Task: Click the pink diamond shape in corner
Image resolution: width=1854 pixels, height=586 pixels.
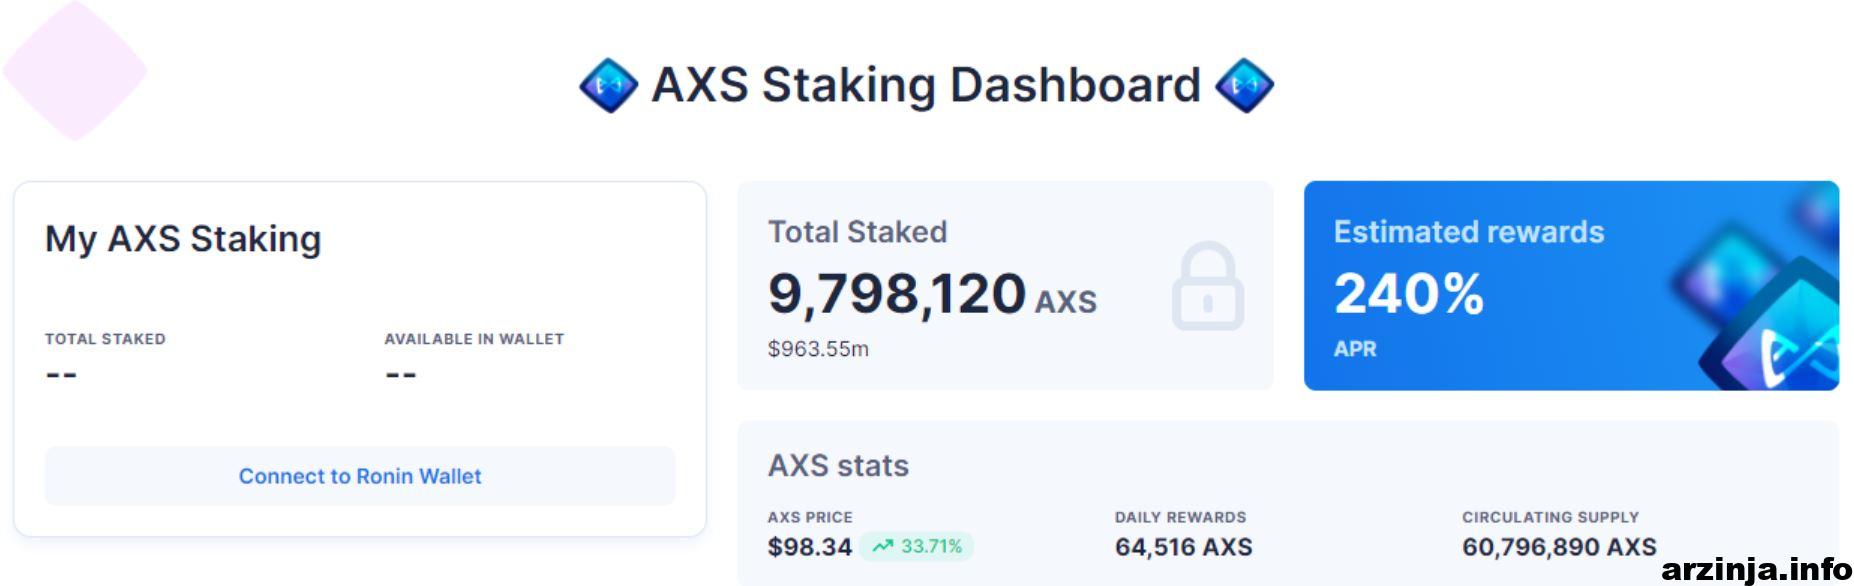Action: 75,70
